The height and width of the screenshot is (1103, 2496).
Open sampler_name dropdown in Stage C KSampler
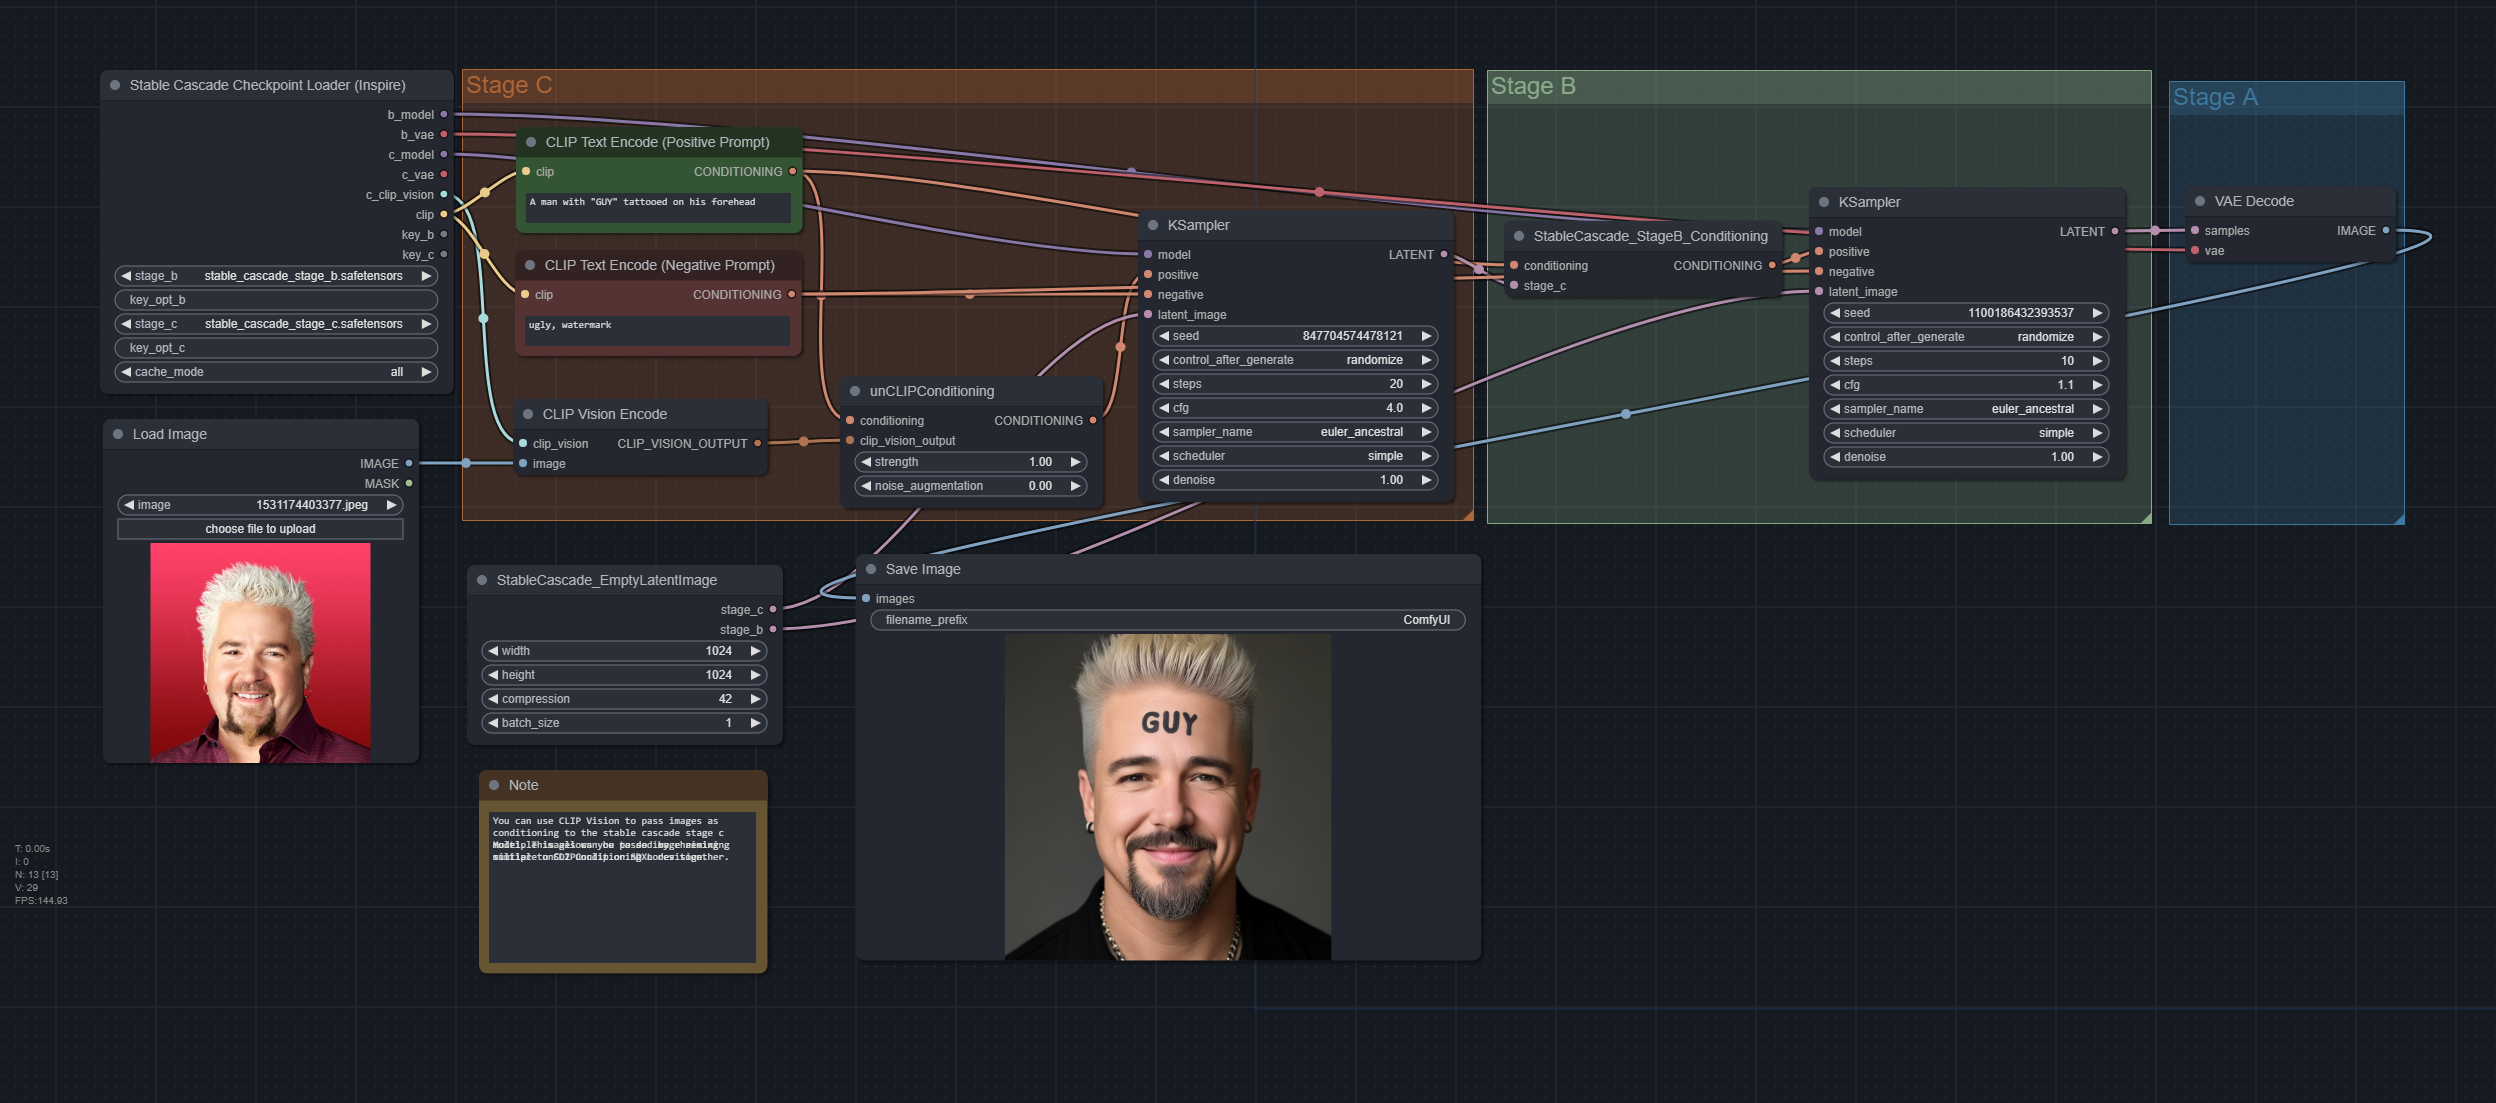tap(1294, 432)
